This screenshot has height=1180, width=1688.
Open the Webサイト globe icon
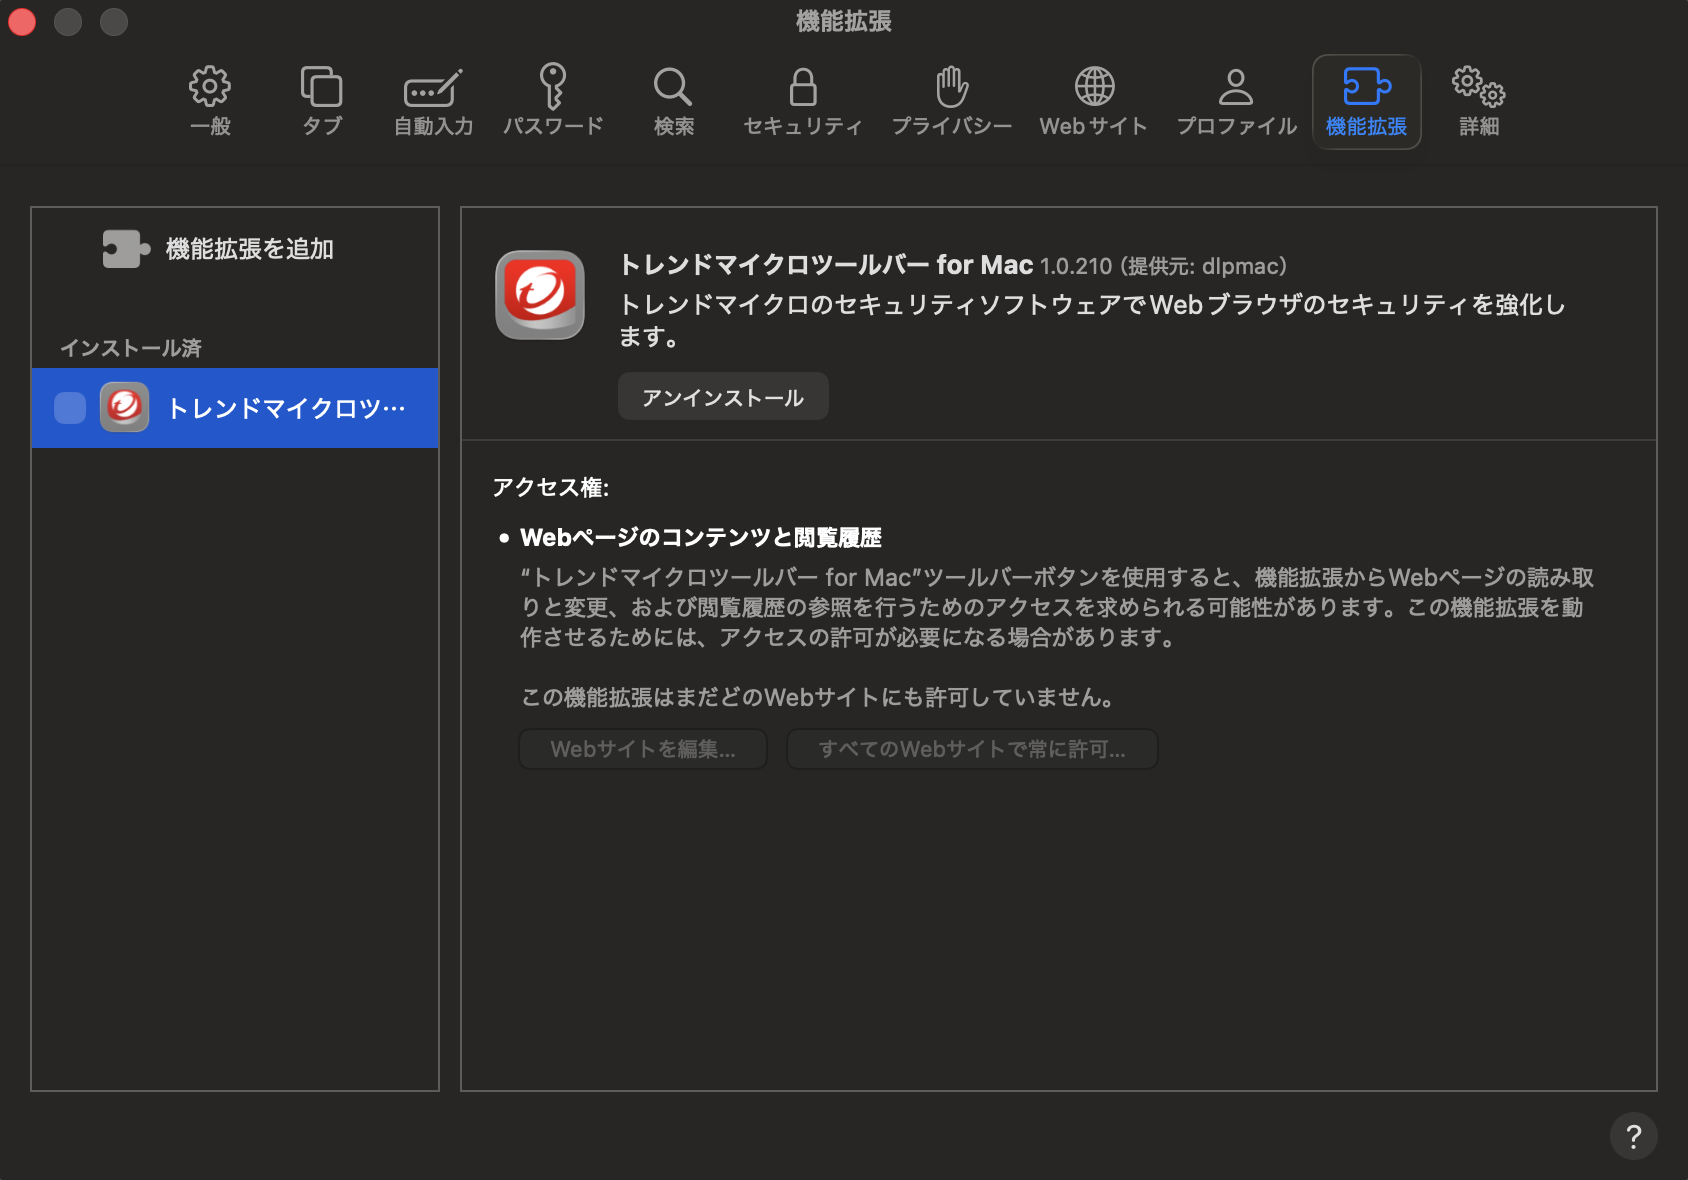[1094, 100]
